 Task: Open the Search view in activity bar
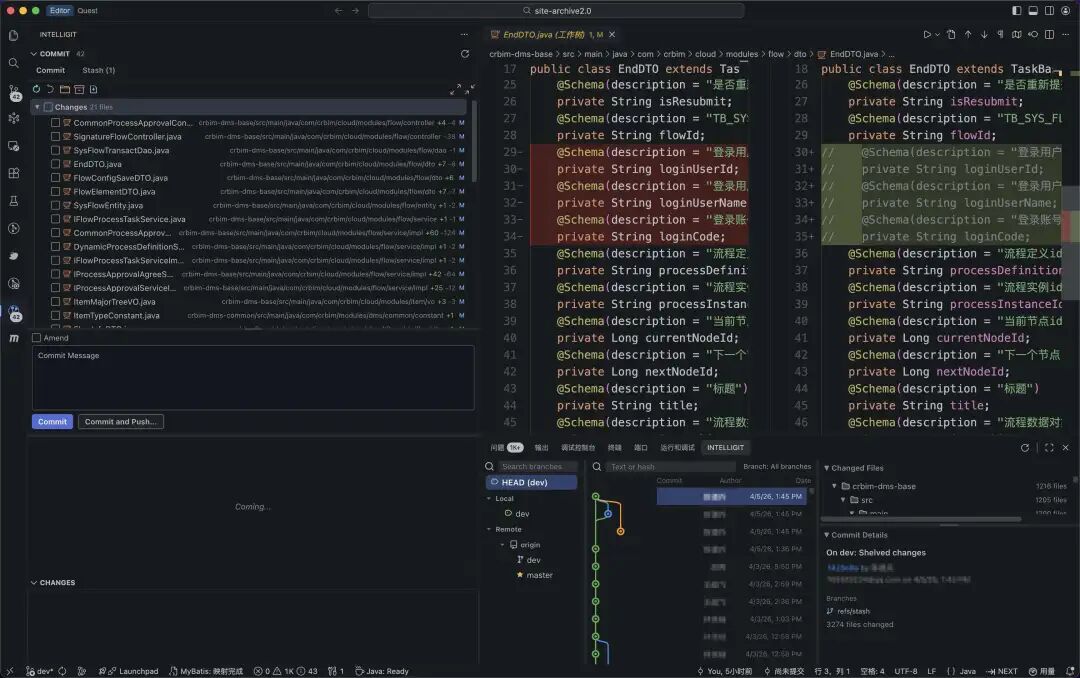pos(14,63)
